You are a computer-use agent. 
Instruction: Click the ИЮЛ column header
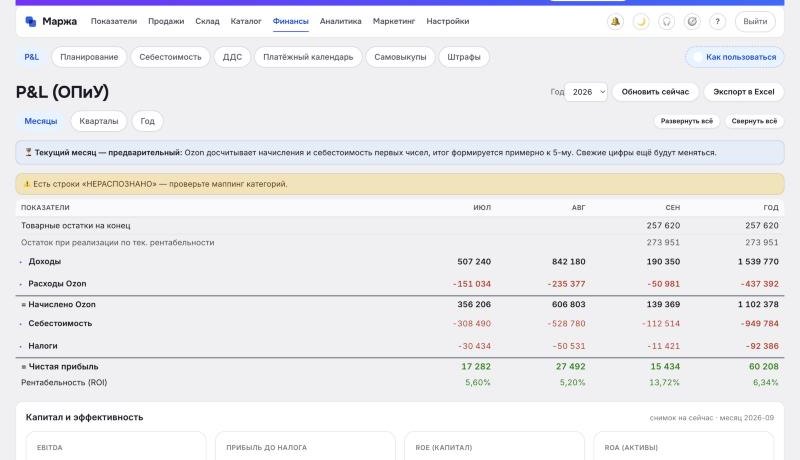[x=482, y=208]
